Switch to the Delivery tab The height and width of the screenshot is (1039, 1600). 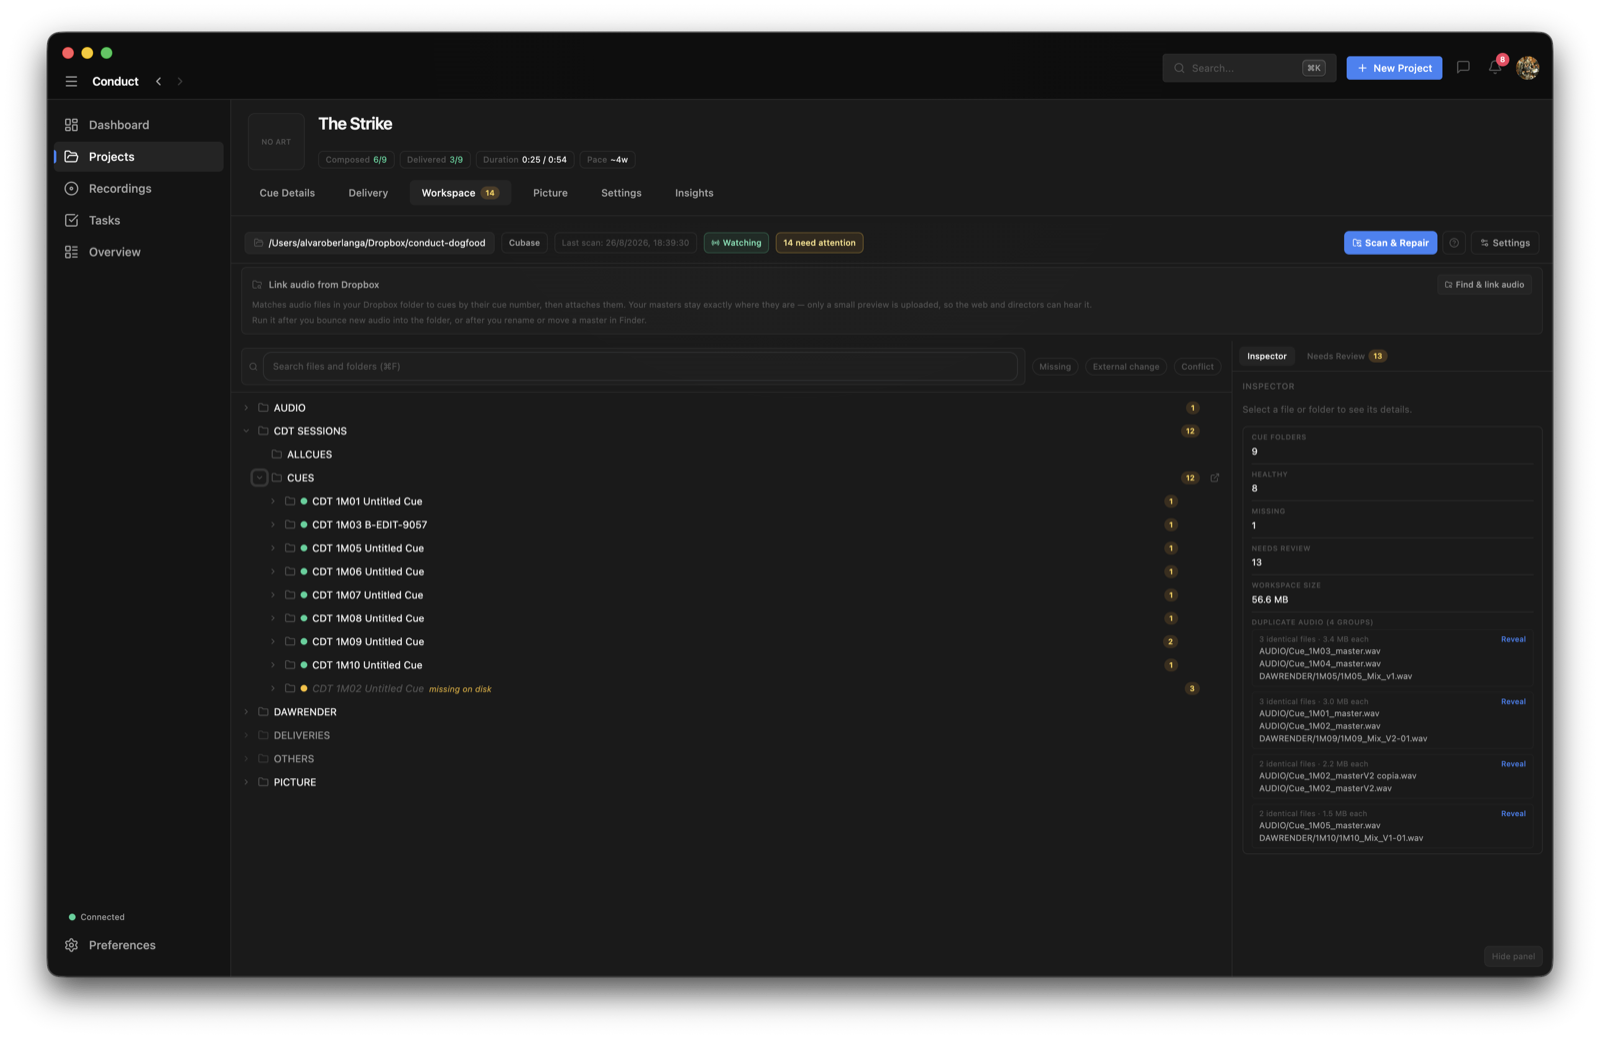[x=368, y=193]
